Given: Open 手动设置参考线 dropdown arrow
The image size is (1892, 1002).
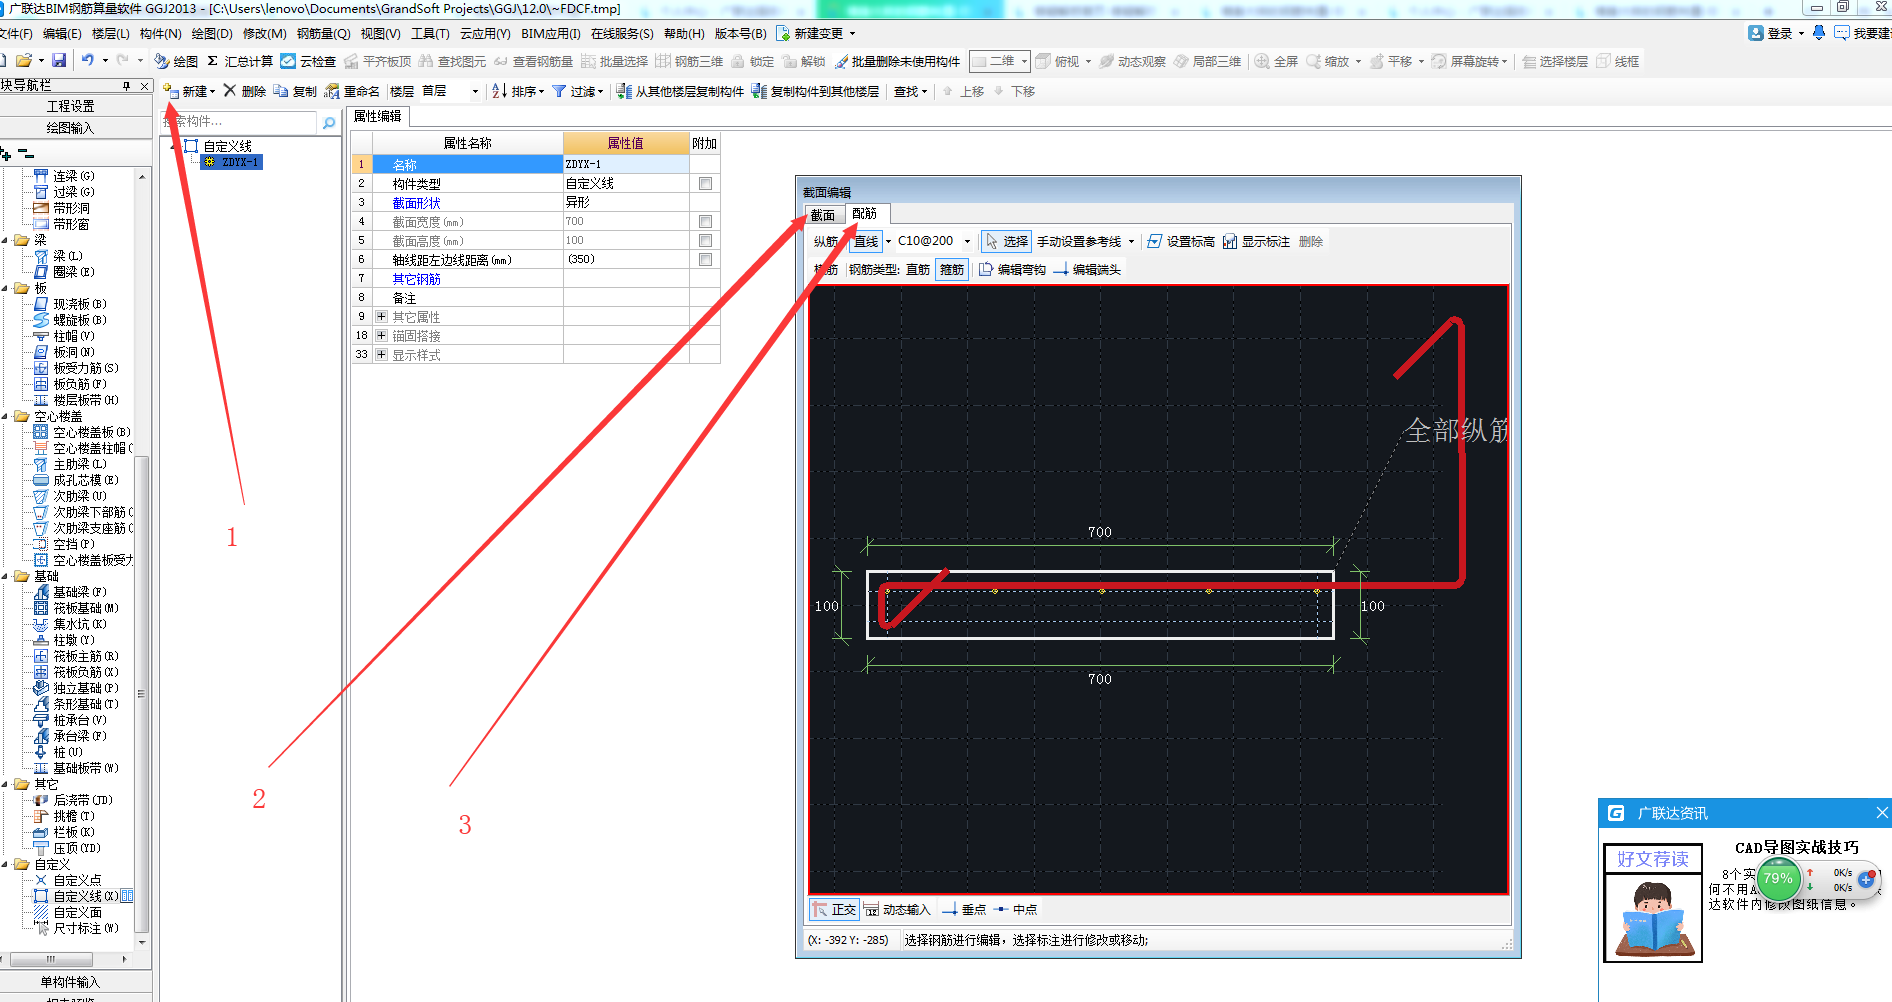Looking at the screenshot, I should (1131, 241).
